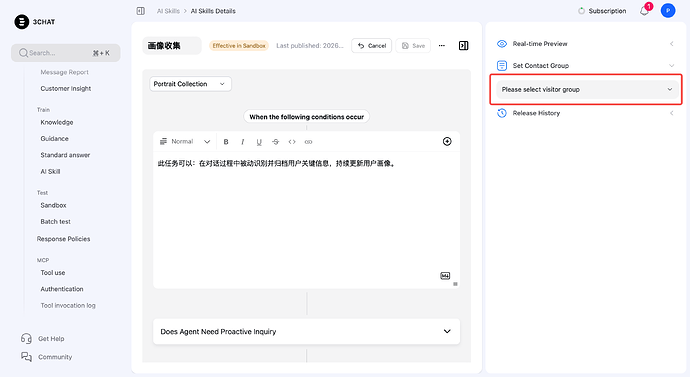Open Guidance in sidebar
690x377 pixels.
click(55, 139)
